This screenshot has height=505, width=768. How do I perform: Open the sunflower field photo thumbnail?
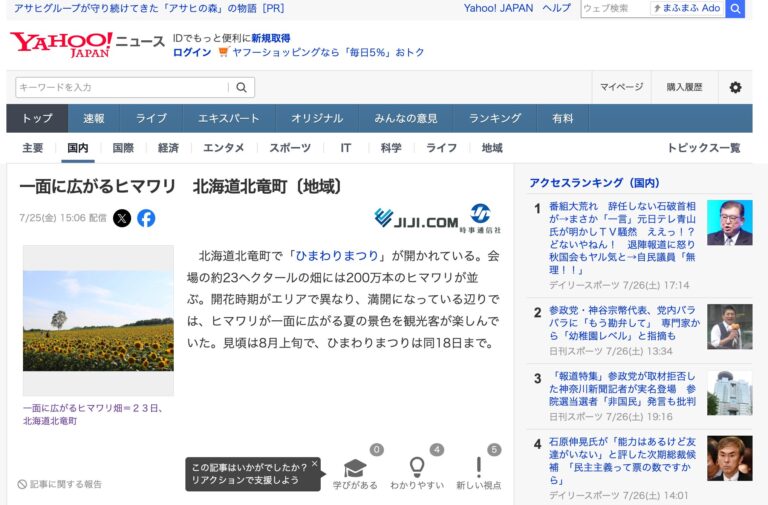point(98,321)
